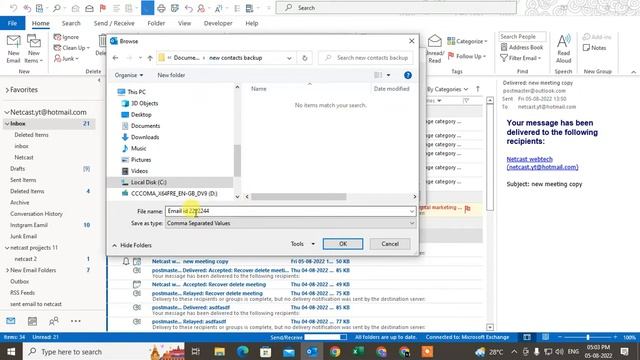Click the File name input field

click(291, 211)
